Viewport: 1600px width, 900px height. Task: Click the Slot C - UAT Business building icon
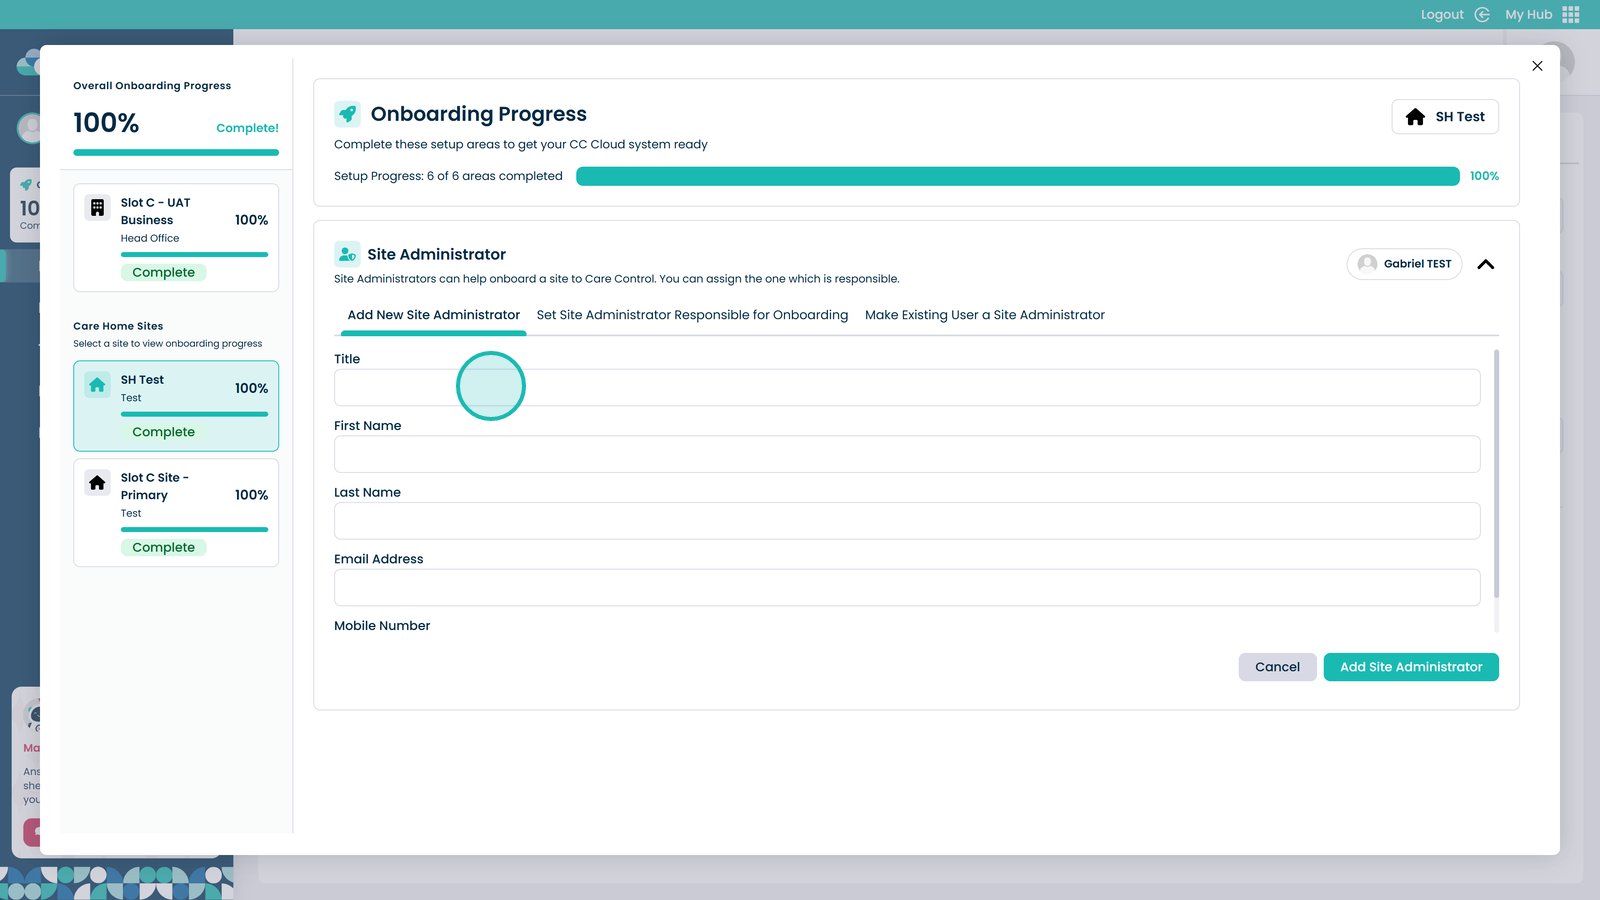pyautogui.click(x=97, y=208)
